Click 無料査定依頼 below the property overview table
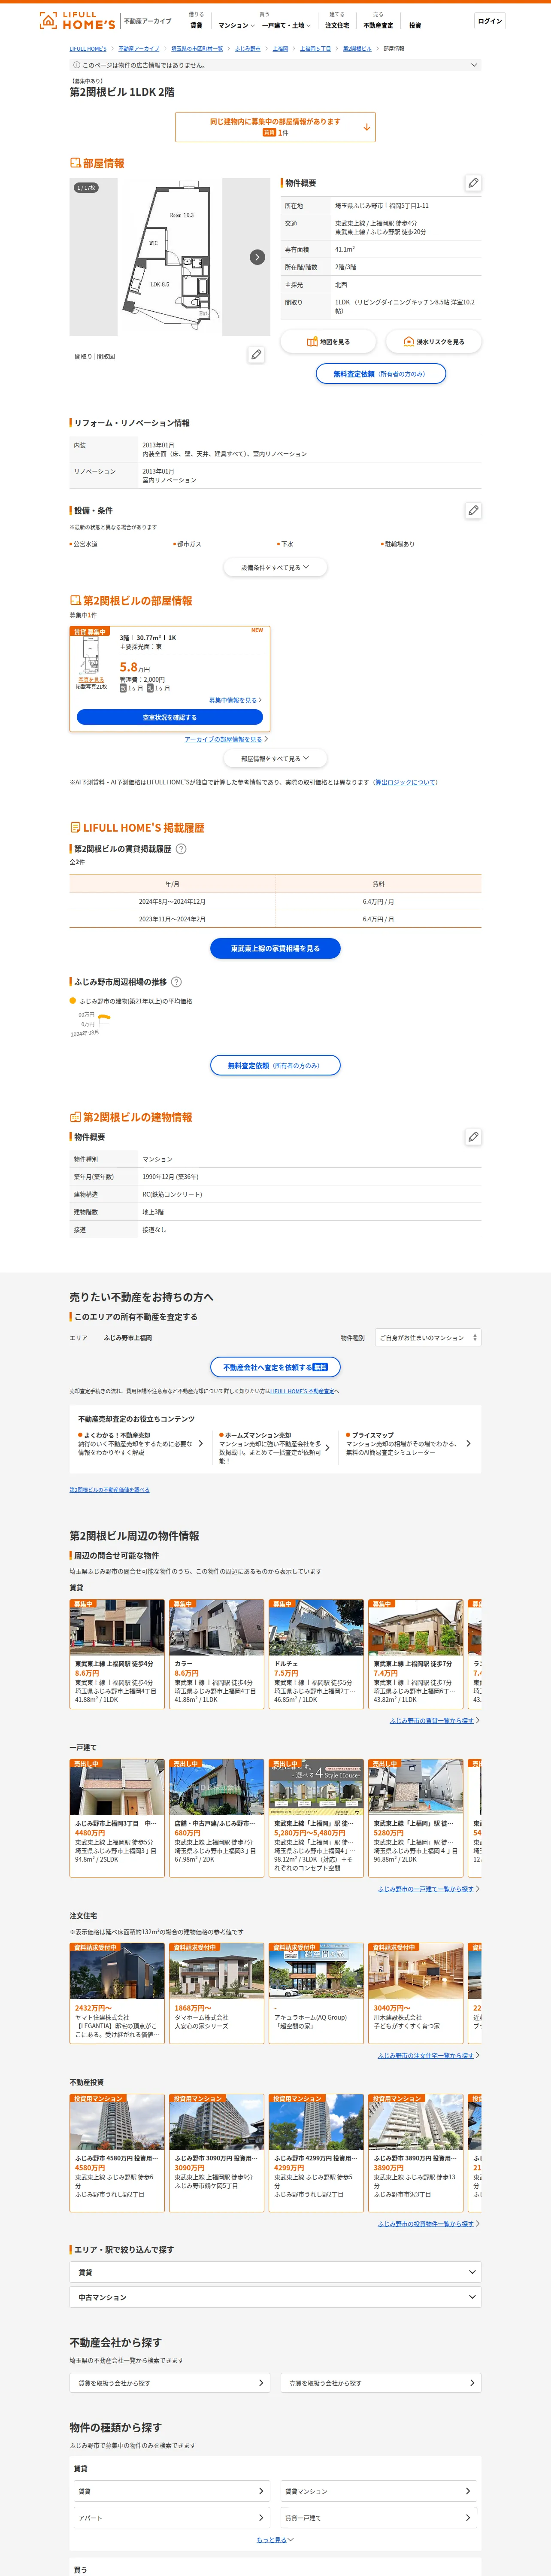Image resolution: width=551 pixels, height=2576 pixels. [381, 374]
